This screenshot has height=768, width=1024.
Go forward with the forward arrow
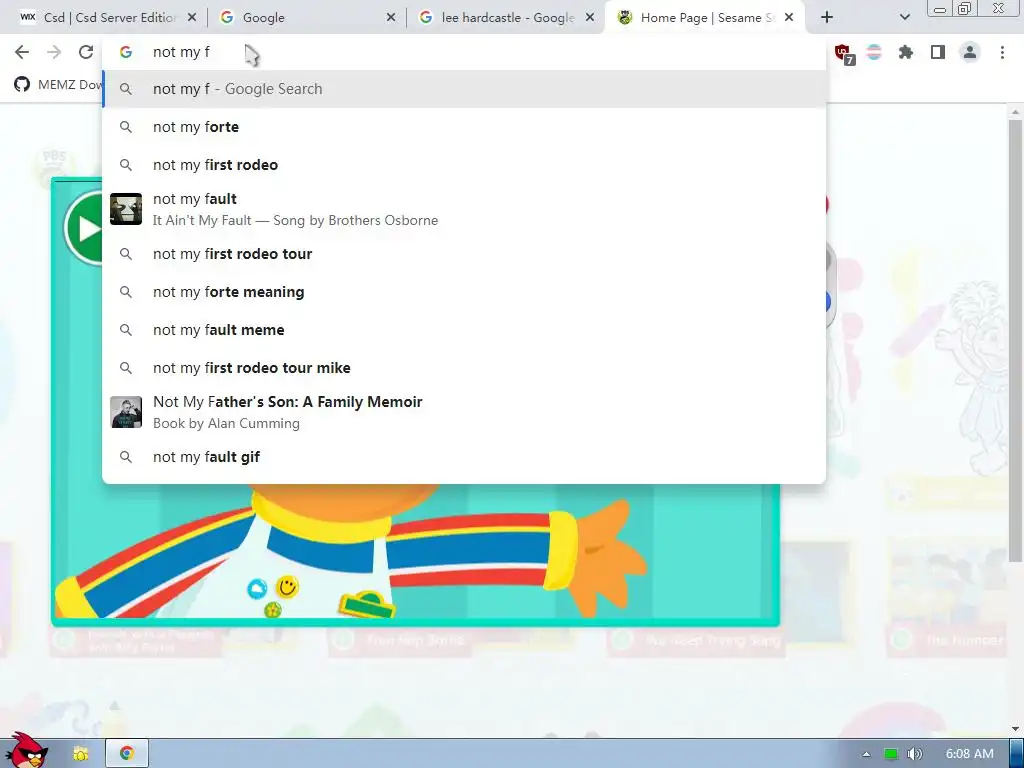[54, 52]
